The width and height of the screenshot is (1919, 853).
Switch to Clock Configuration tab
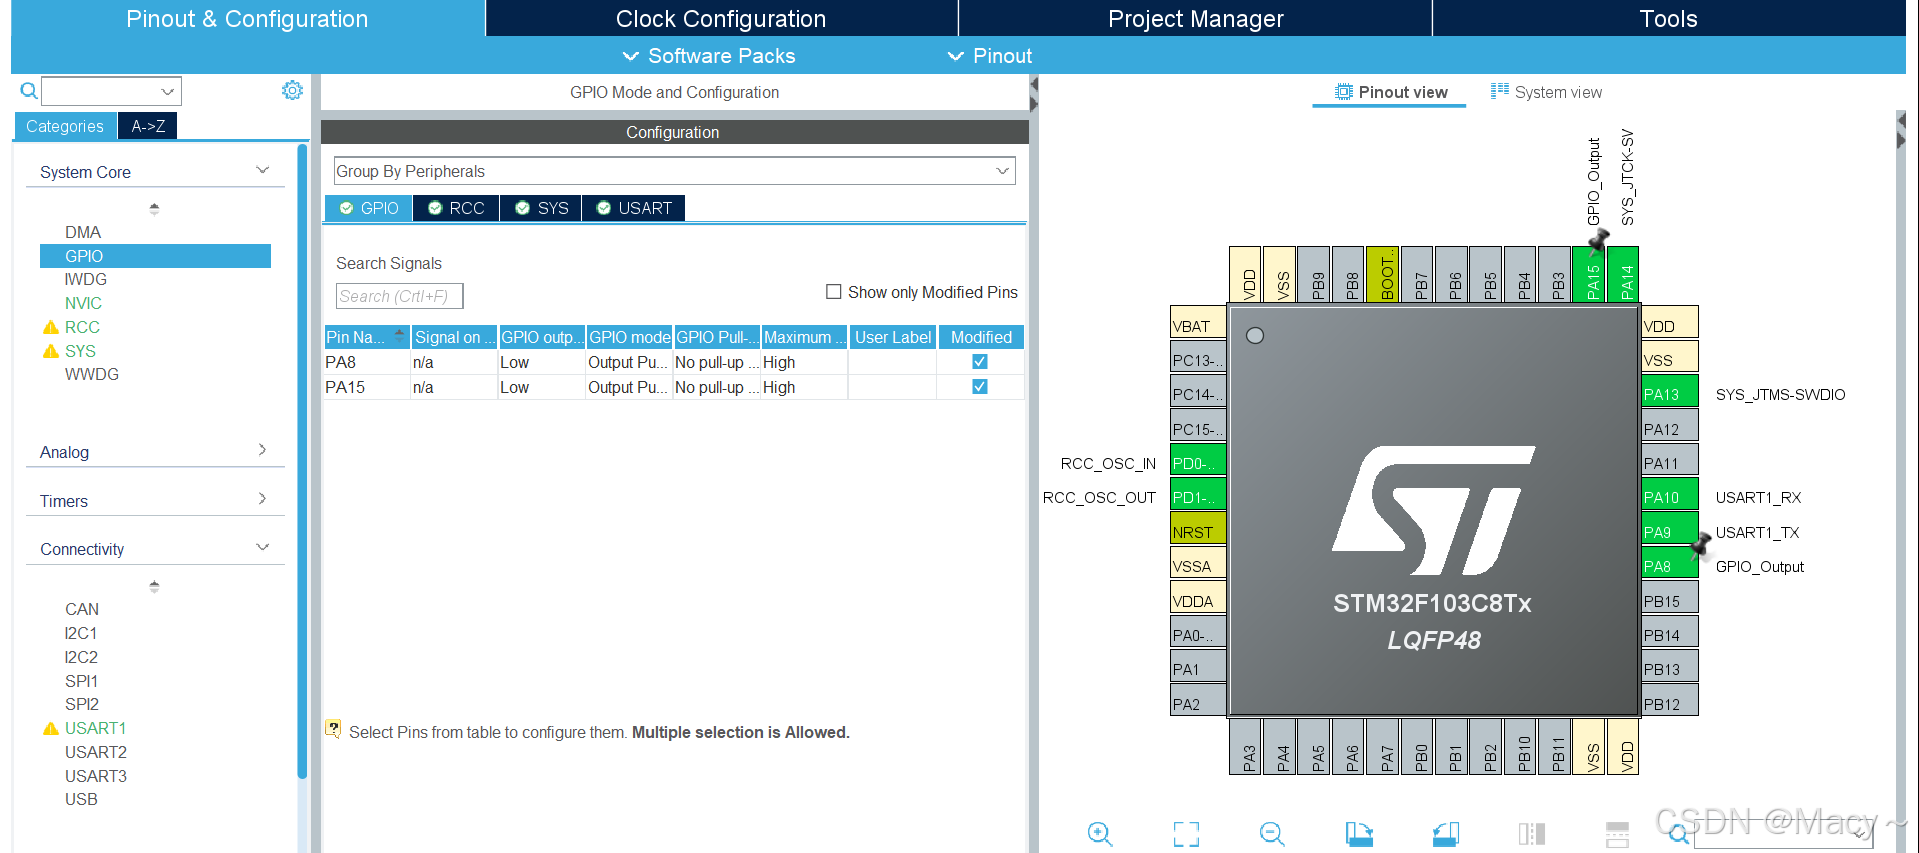tap(721, 18)
